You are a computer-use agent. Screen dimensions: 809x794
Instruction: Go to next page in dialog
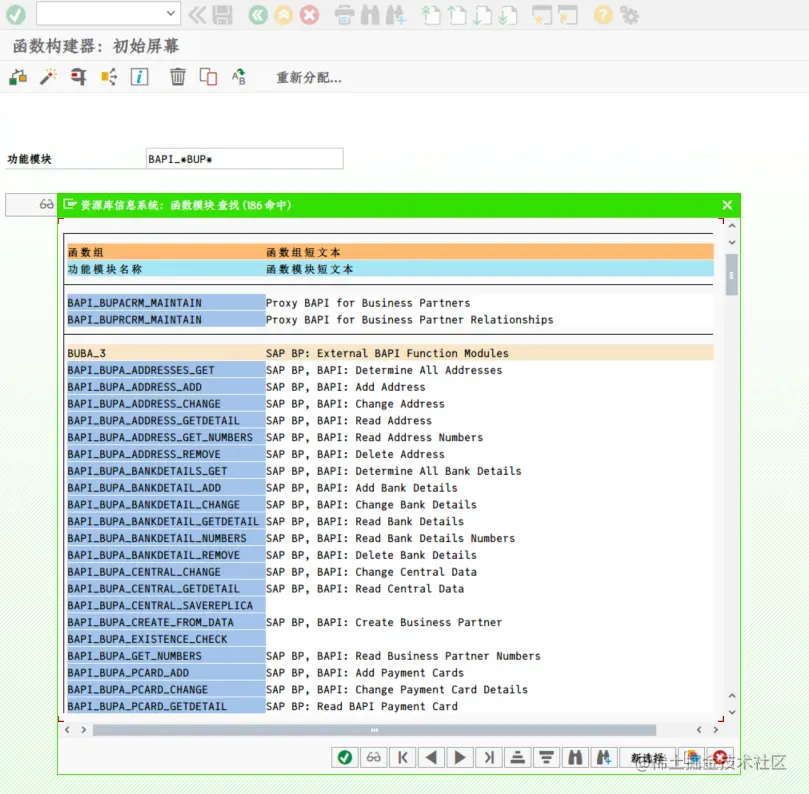point(460,757)
